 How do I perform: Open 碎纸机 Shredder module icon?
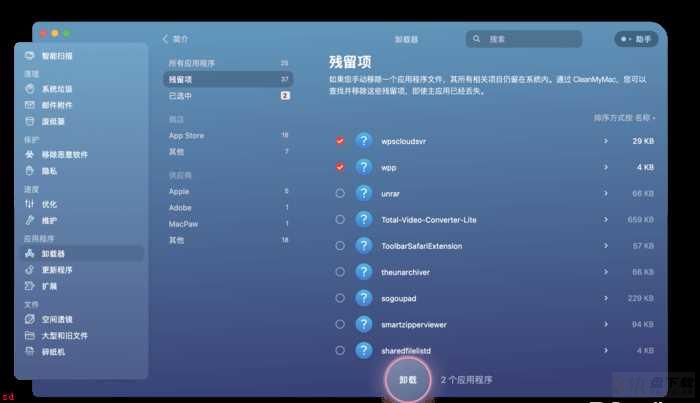pos(30,352)
